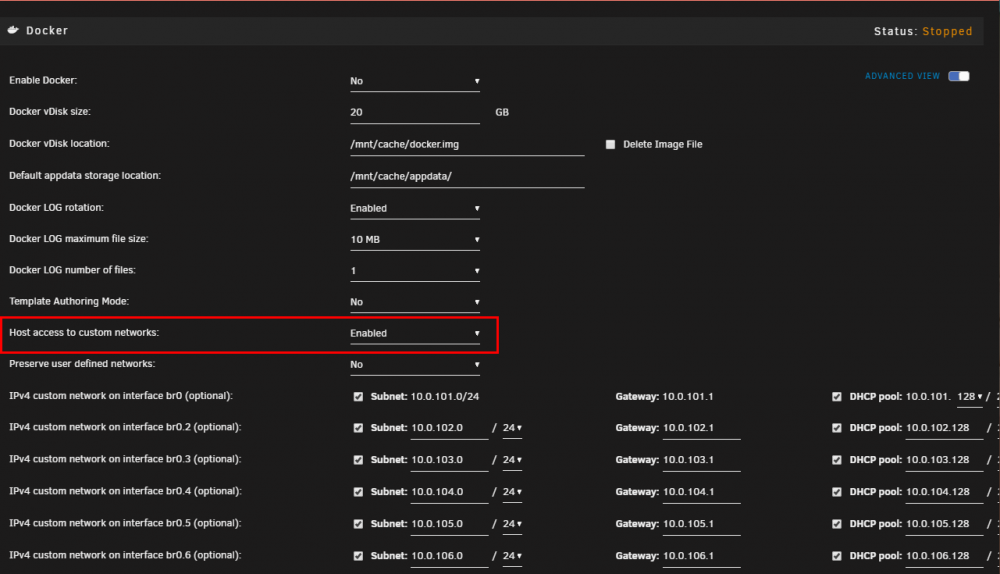
Task: Click Default appdata storage location field
Action: [467, 176]
